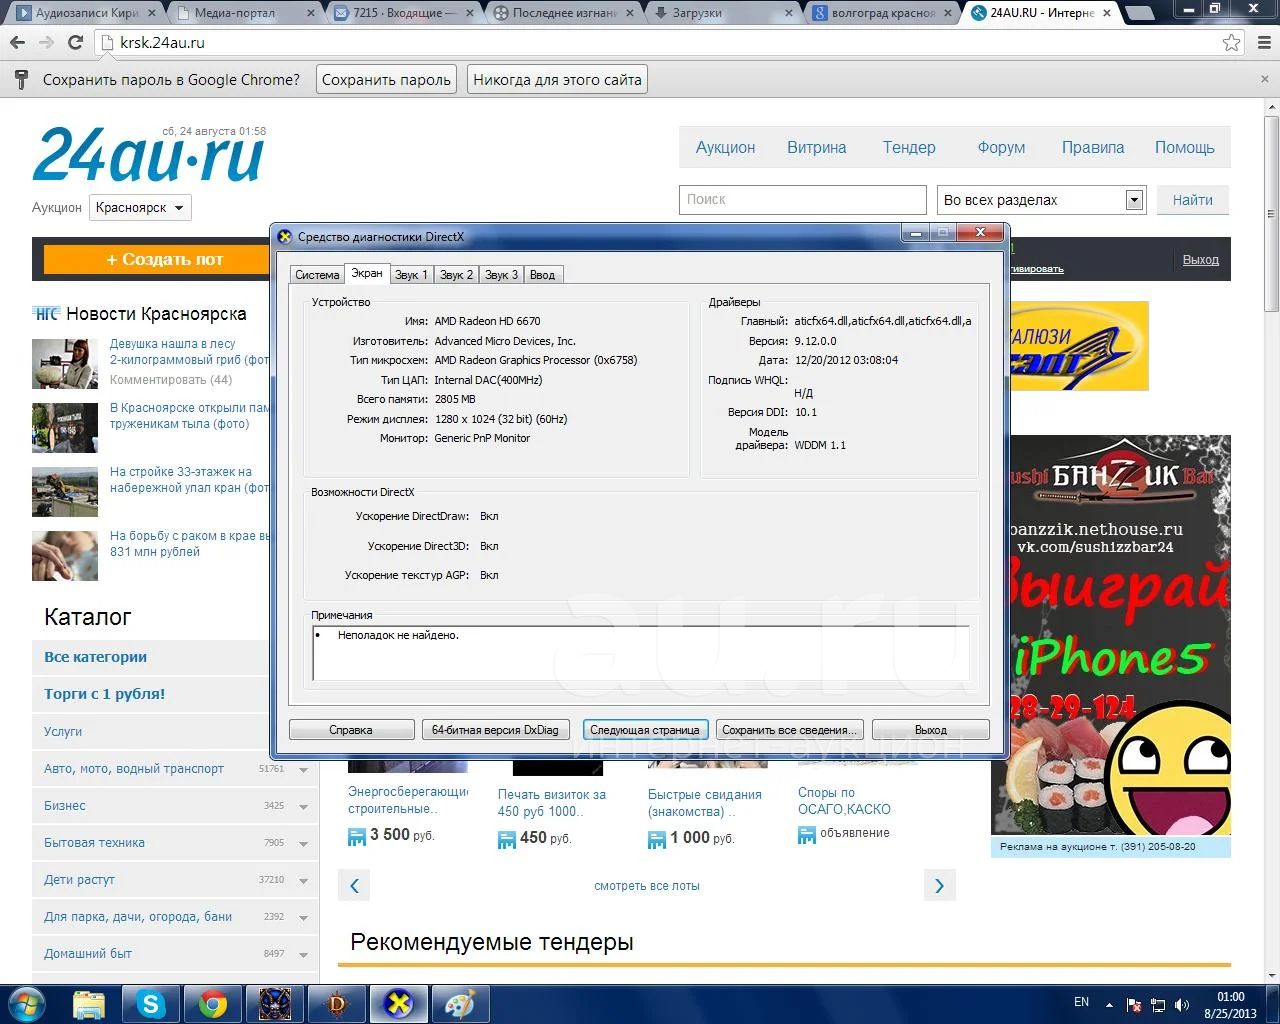This screenshot has height=1024, width=1280.
Task: Open Windows Start menu orb
Action: pos(27,1003)
